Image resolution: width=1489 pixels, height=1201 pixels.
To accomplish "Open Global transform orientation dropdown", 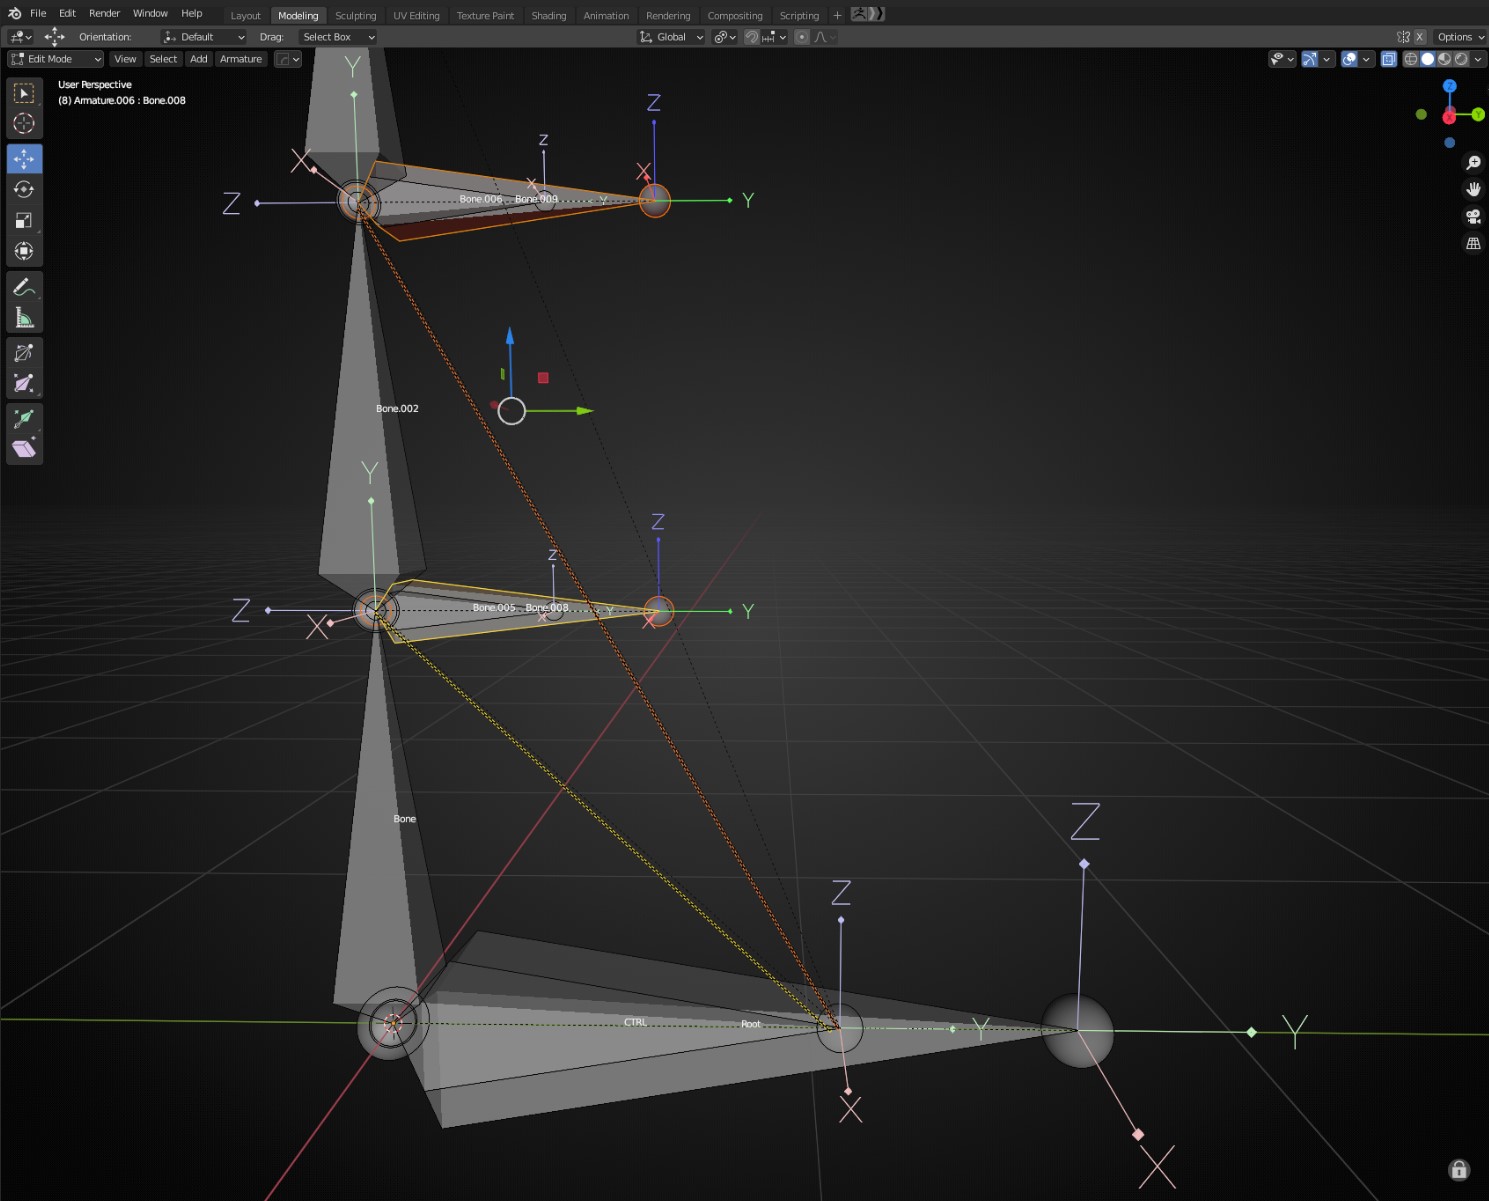I will click(x=671, y=37).
